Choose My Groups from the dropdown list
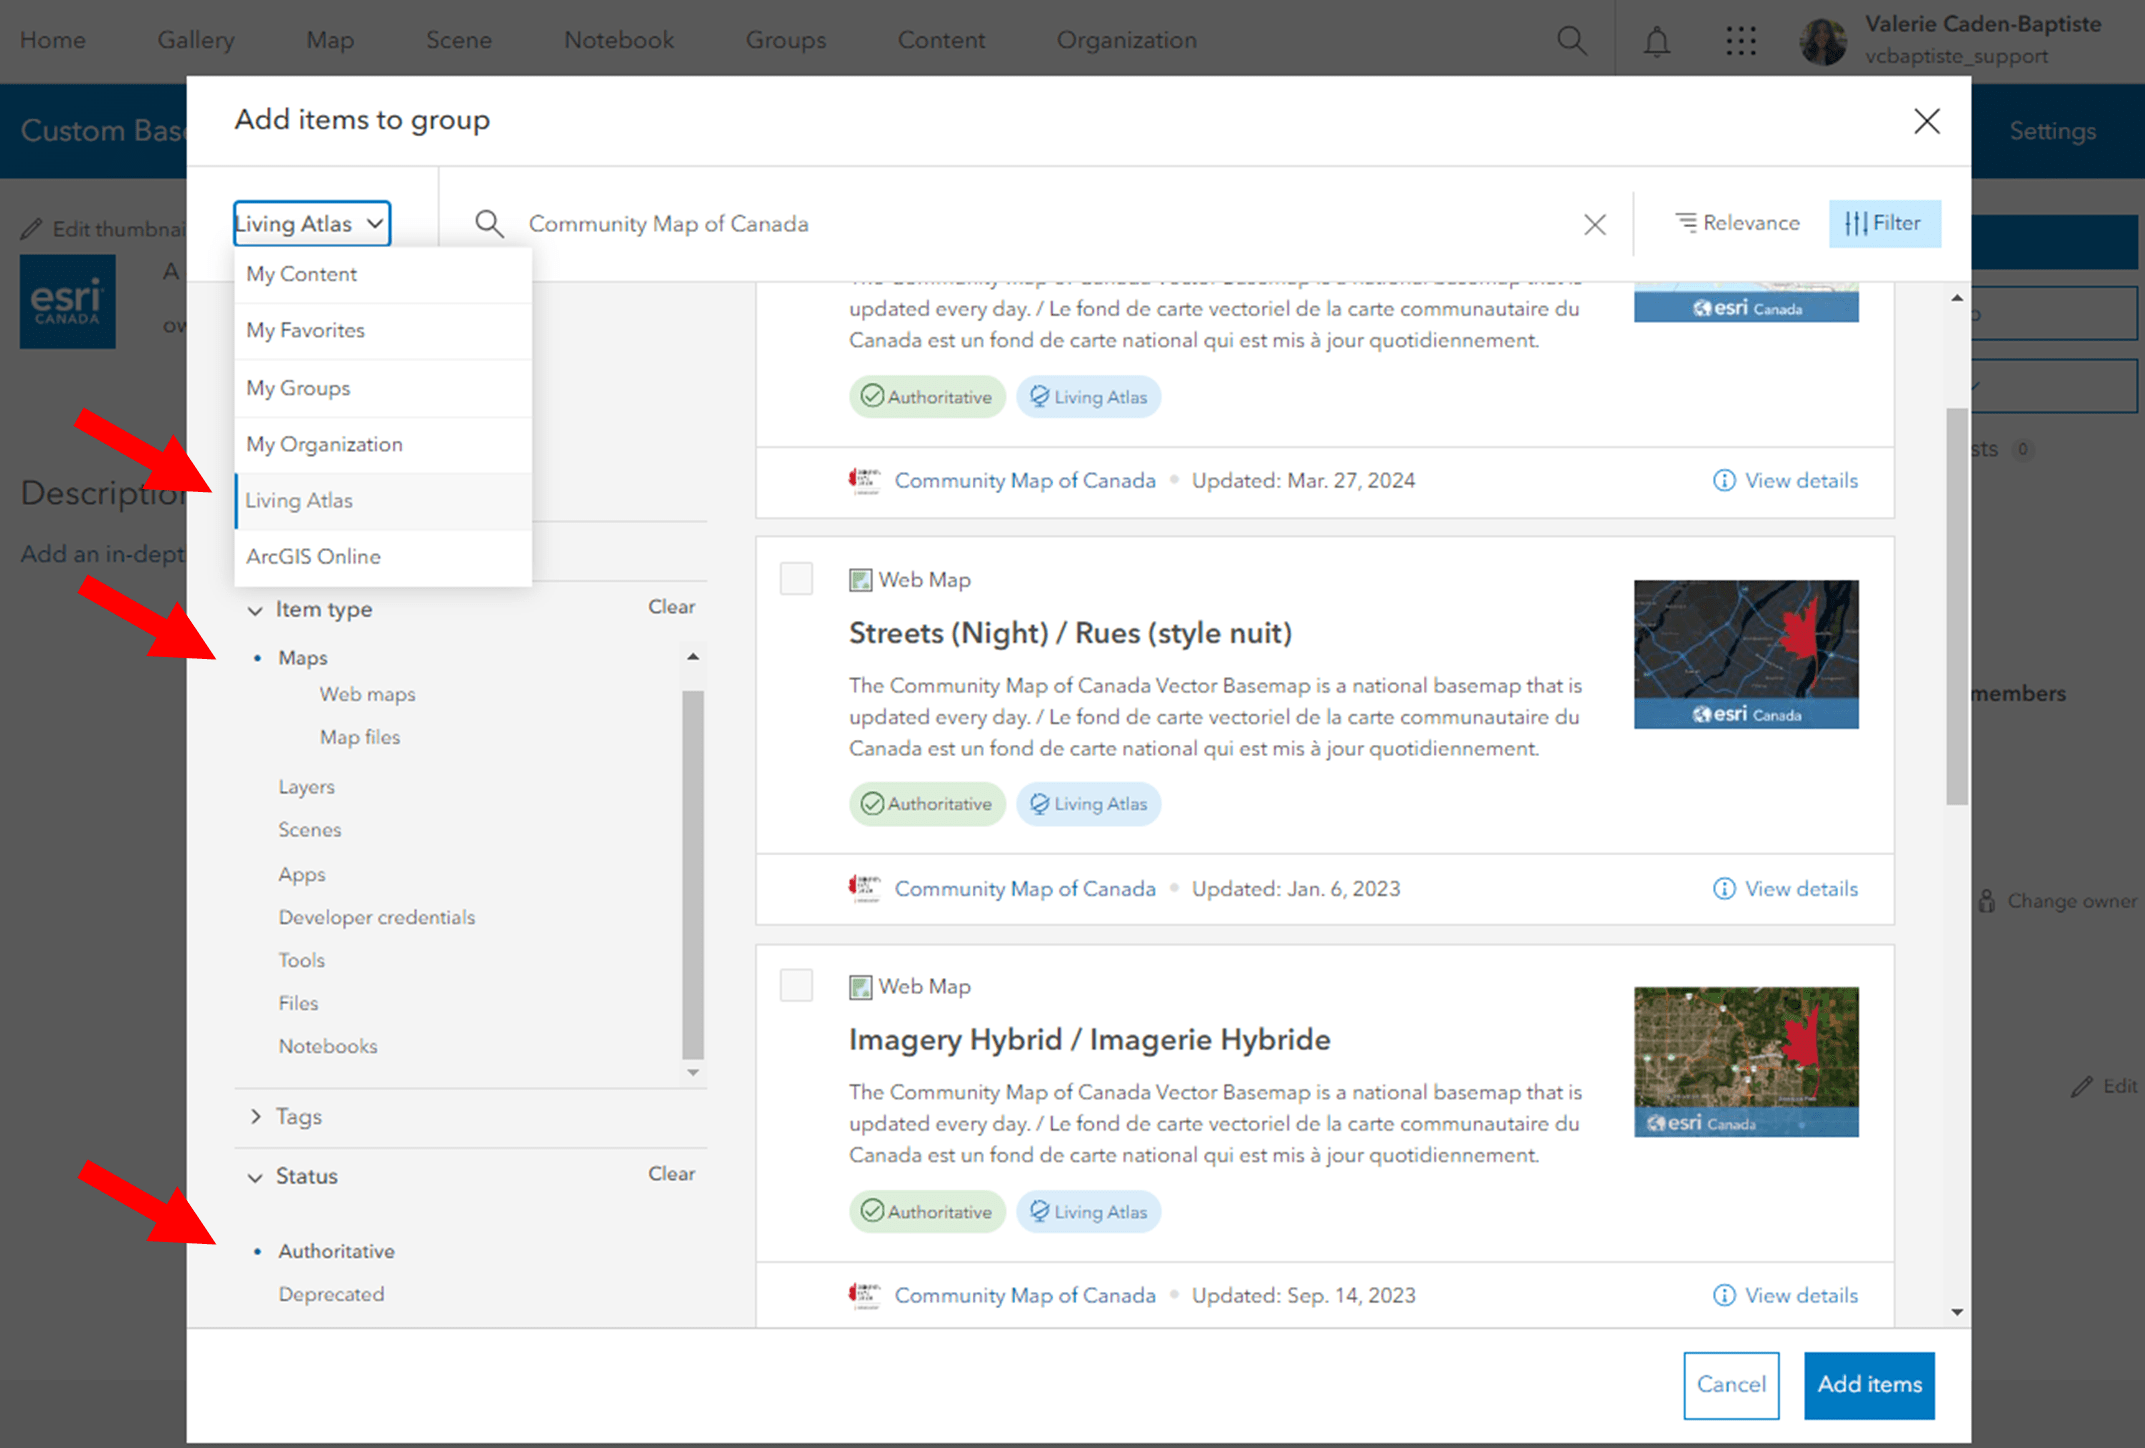This screenshot has height=1448, width=2145. (382, 388)
